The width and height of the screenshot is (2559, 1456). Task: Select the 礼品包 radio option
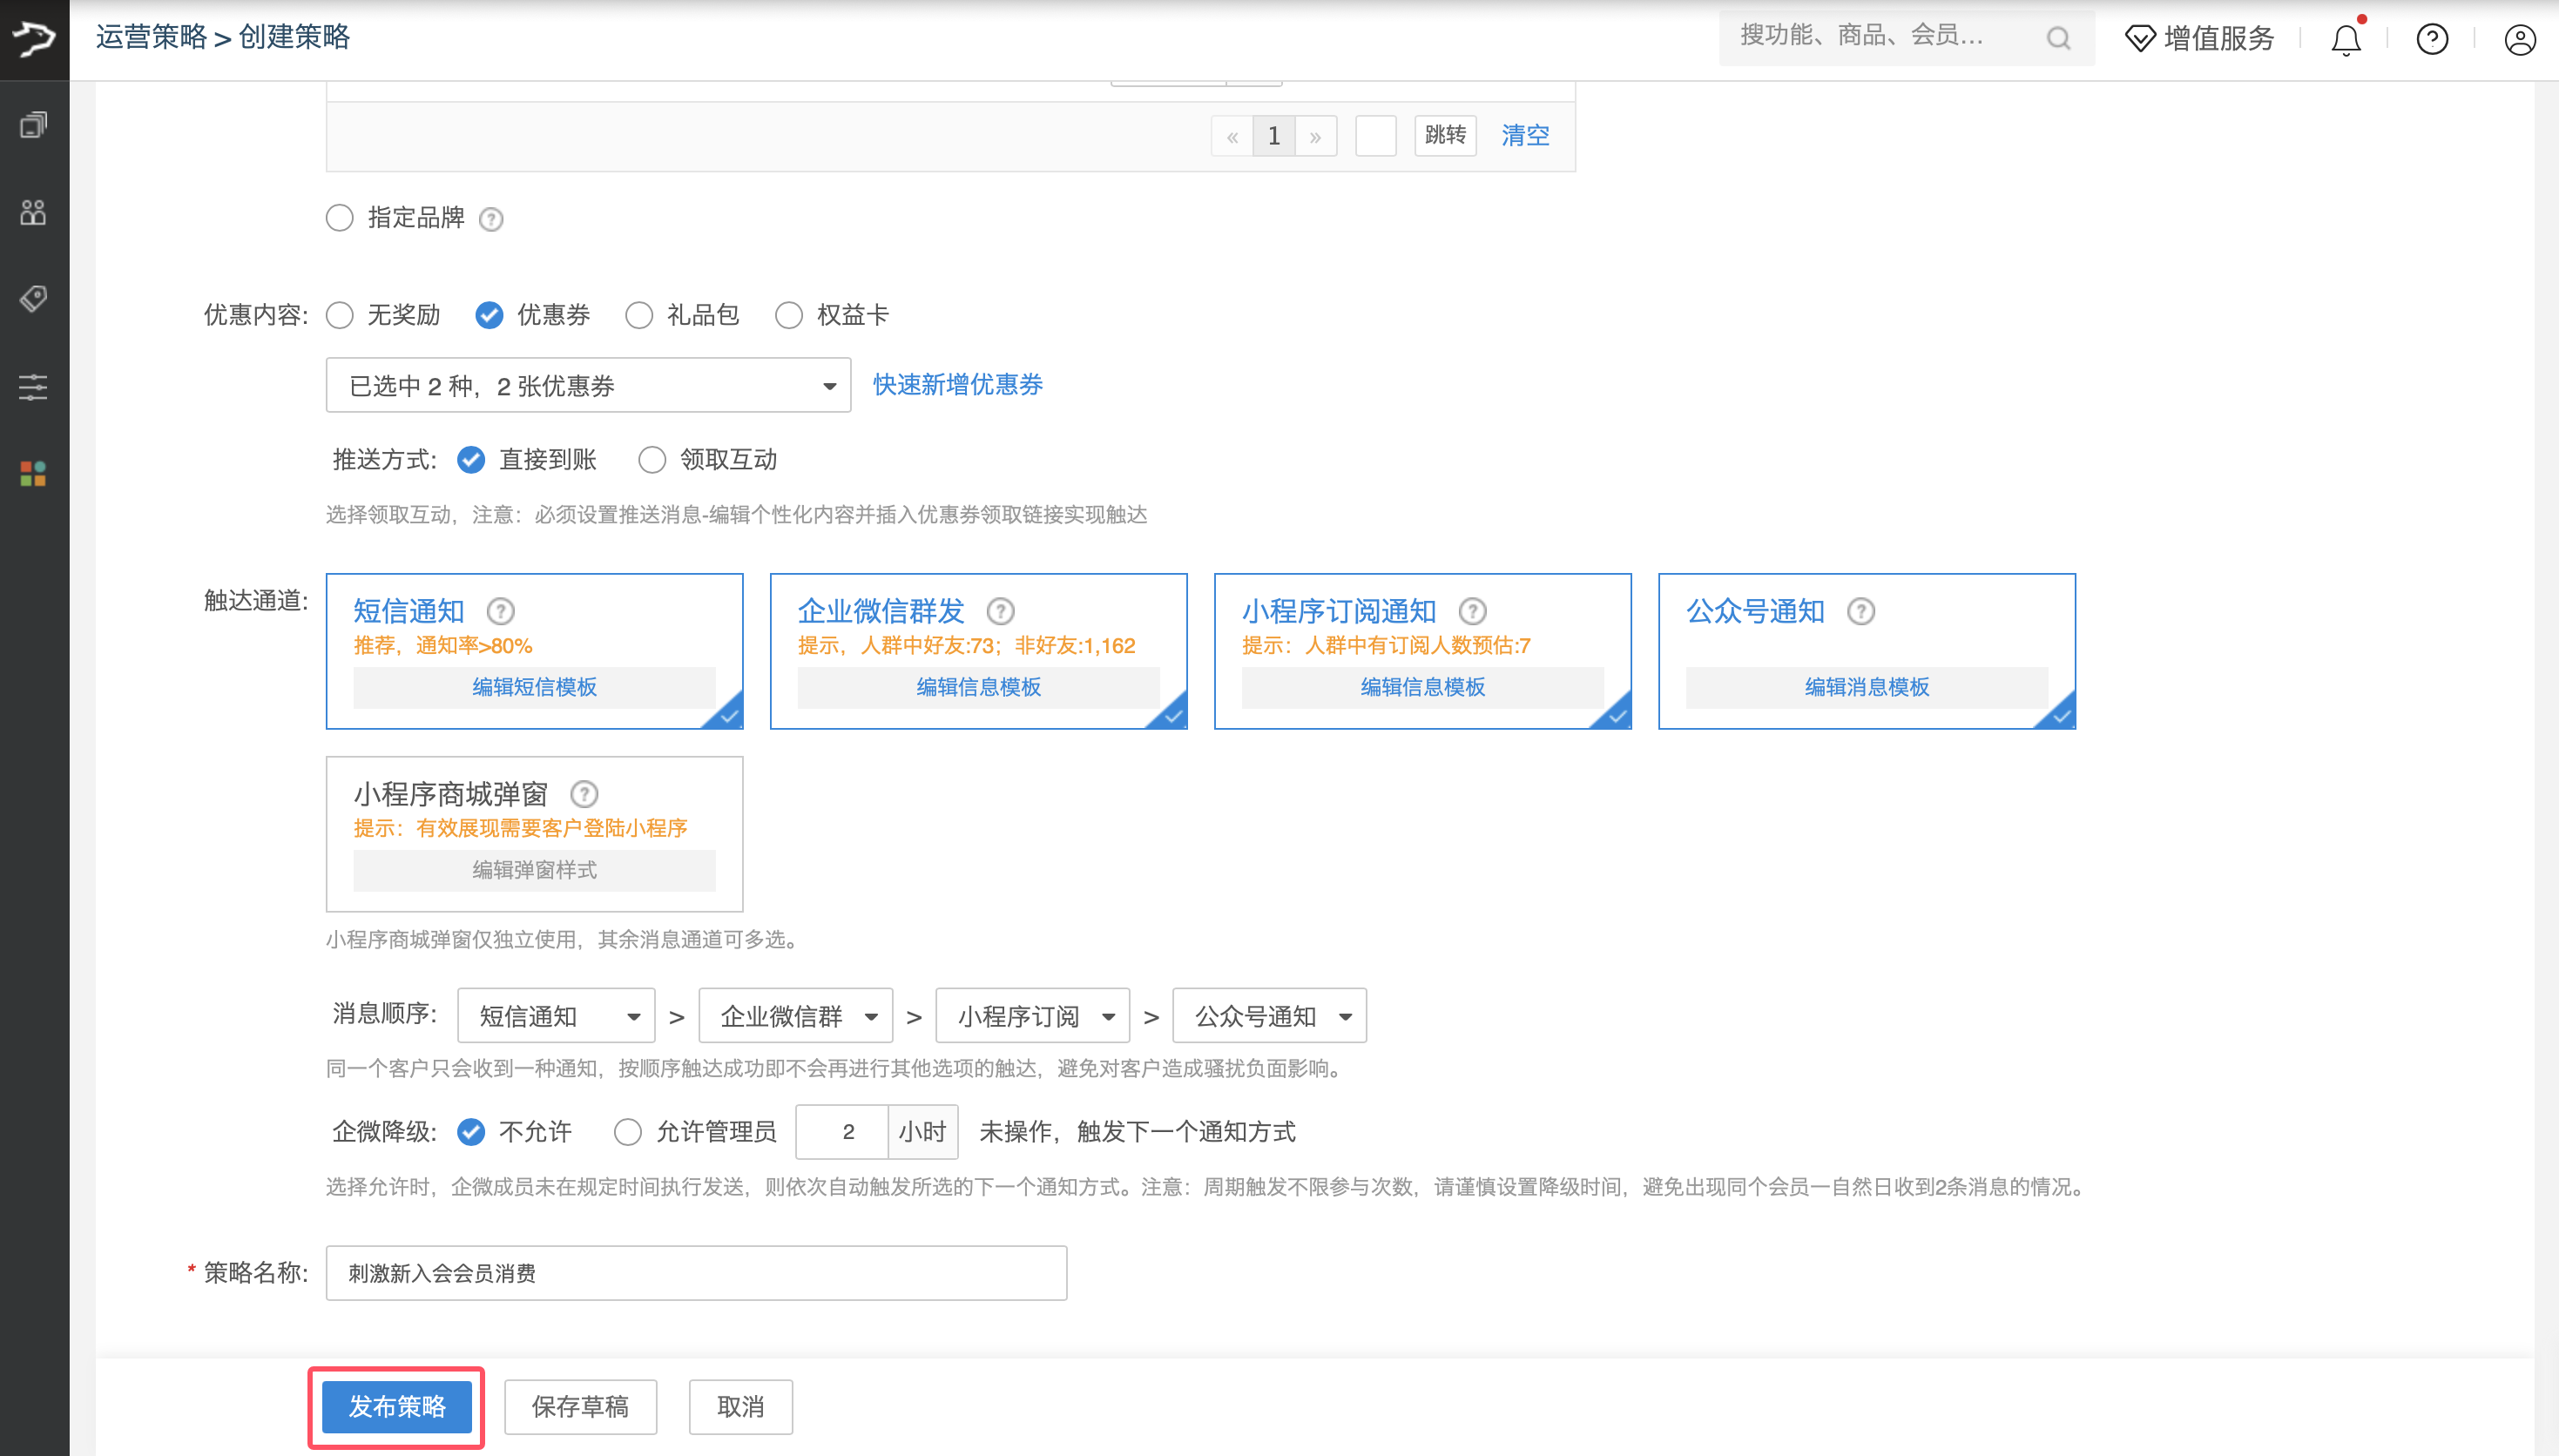639,316
